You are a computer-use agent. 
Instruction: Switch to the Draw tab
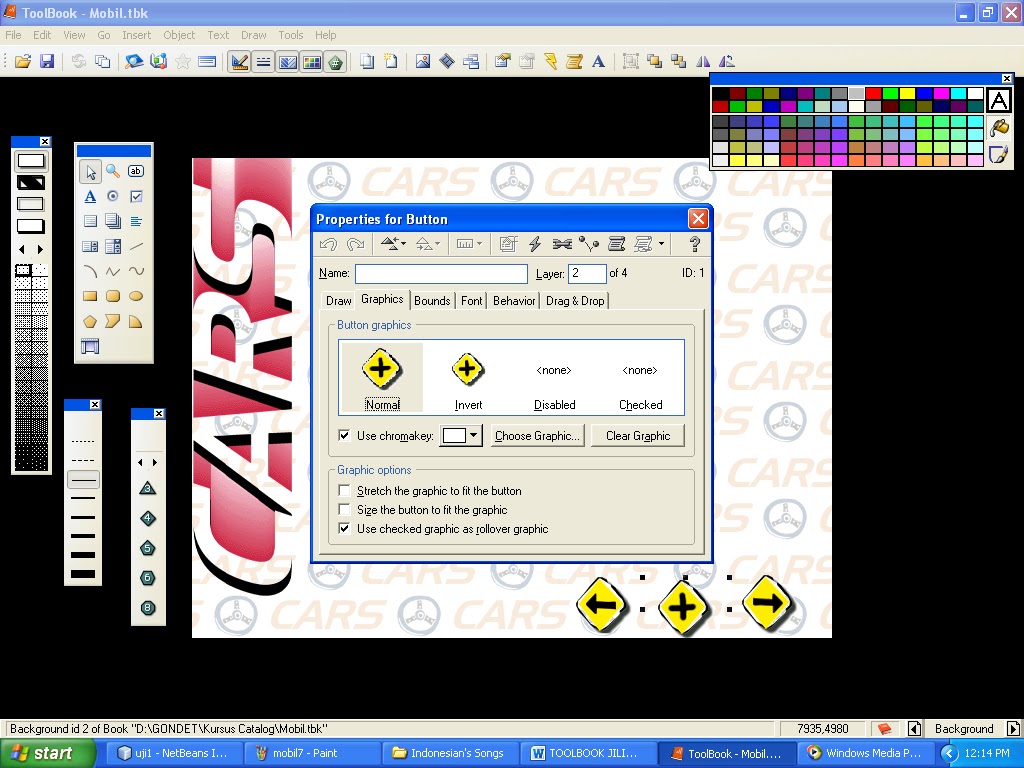(x=338, y=301)
